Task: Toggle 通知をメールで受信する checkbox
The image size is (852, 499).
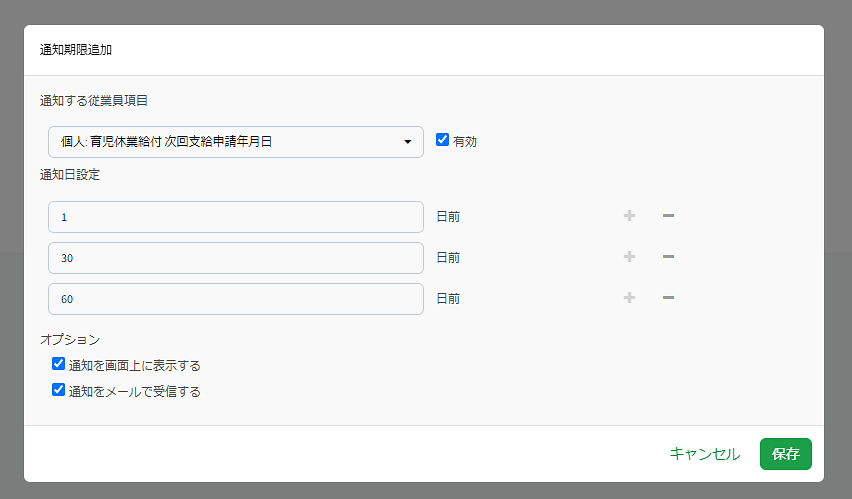Action: tap(58, 390)
